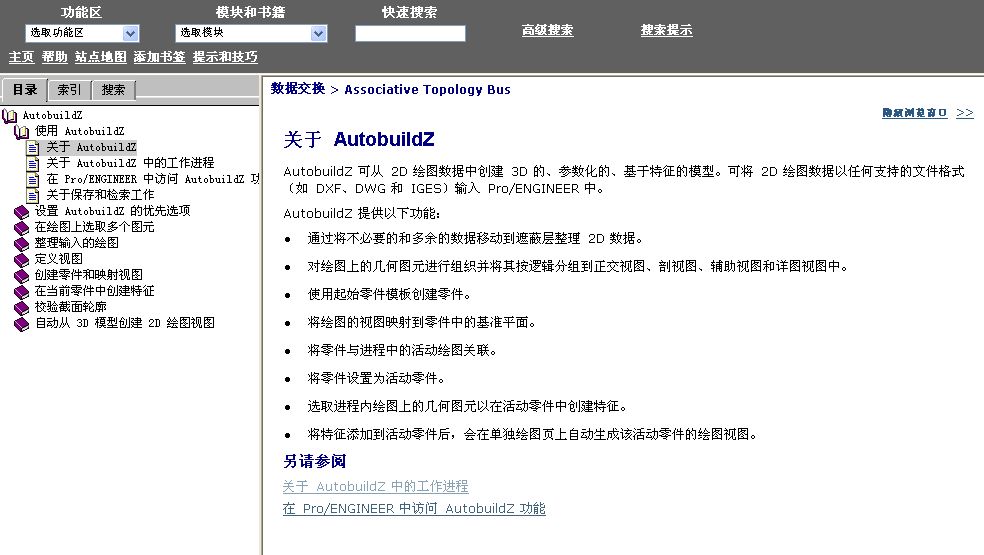Viewport: 984px width, 555px height.
Task: Click bullet text 使用起始零件模板创建零件
Action: pos(389,294)
